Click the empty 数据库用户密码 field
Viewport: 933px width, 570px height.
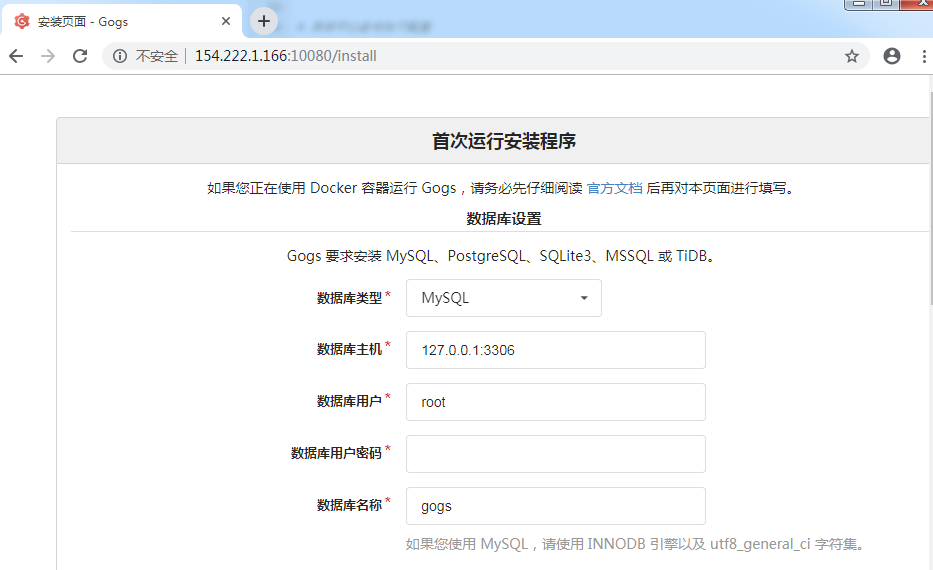pyautogui.click(x=556, y=454)
